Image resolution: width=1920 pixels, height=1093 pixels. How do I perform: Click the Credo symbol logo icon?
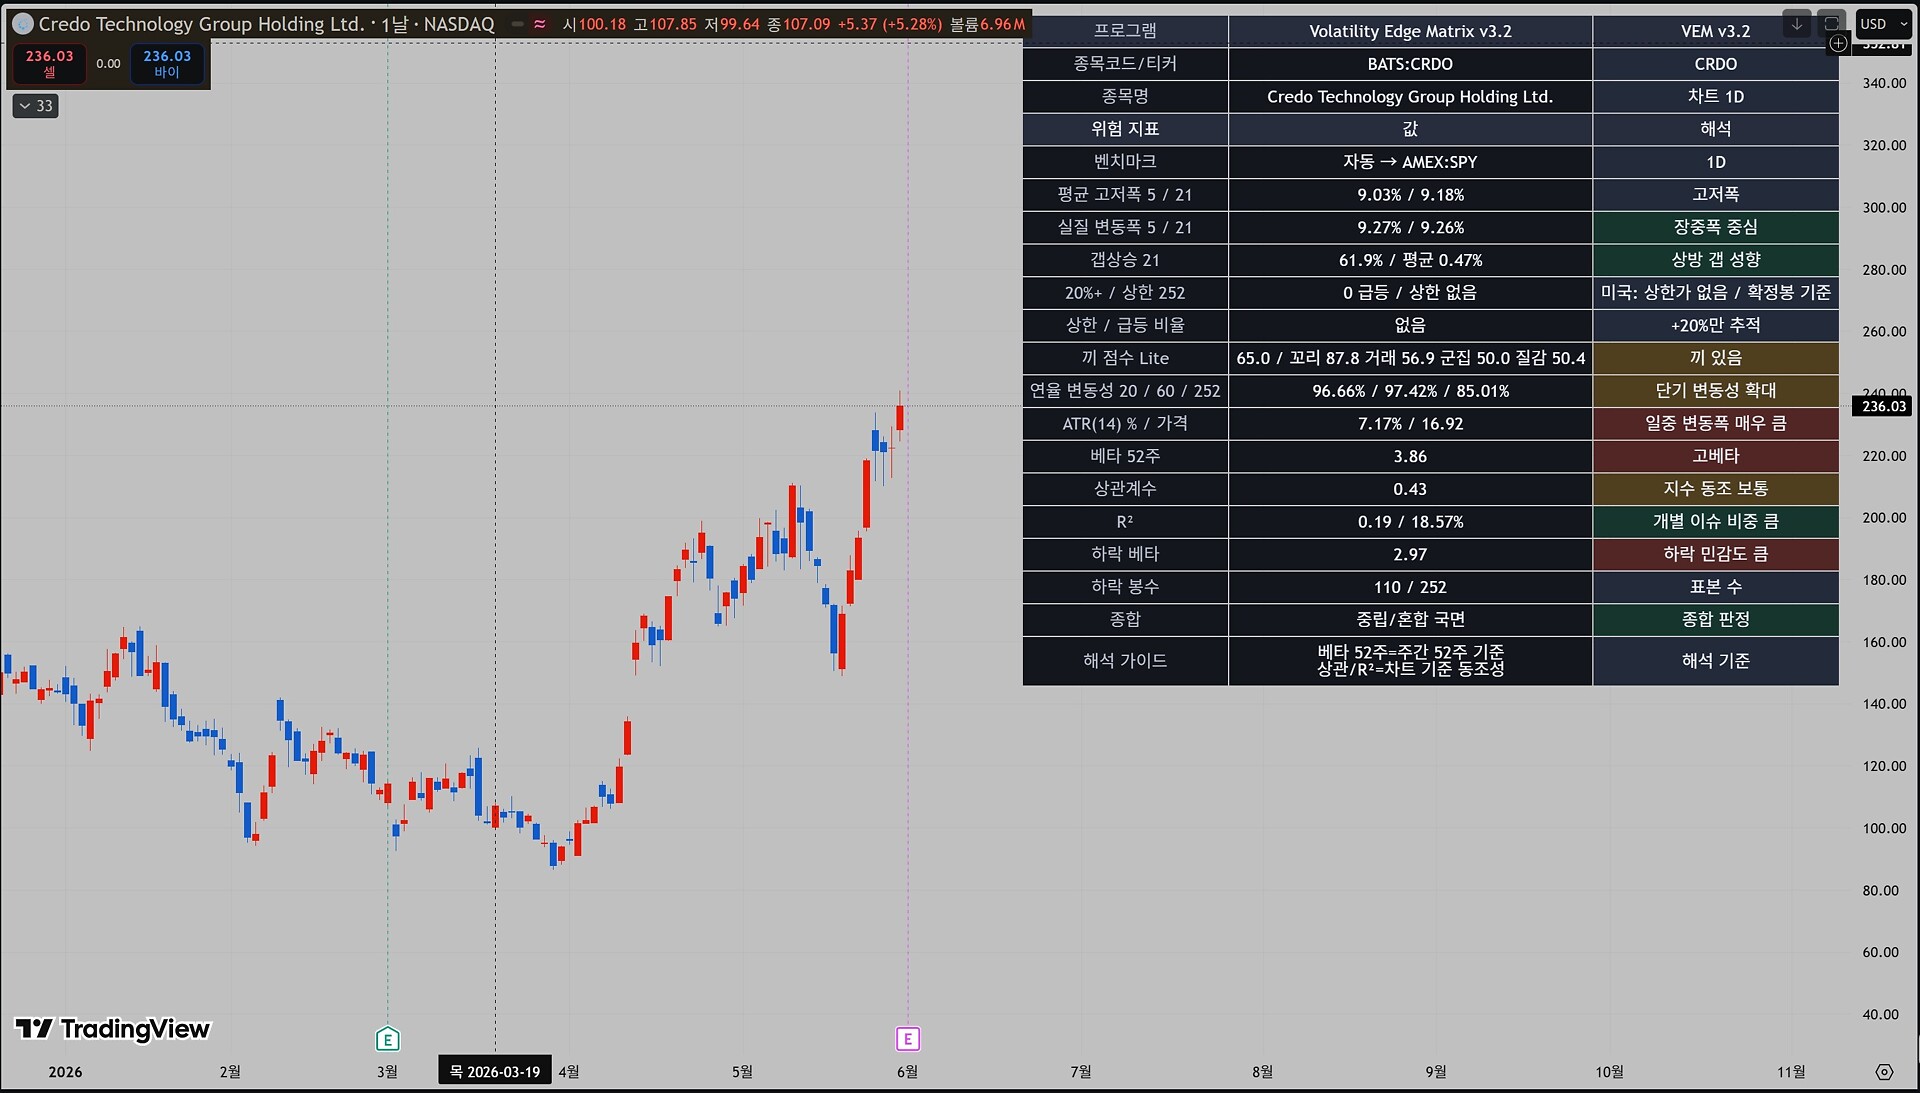(22, 24)
